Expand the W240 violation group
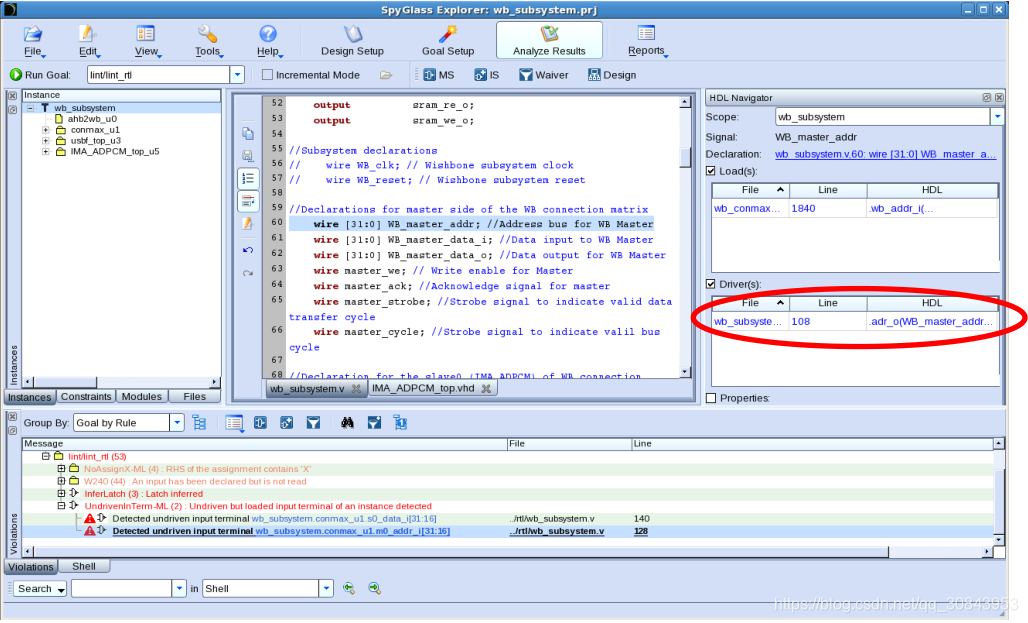 [61, 481]
